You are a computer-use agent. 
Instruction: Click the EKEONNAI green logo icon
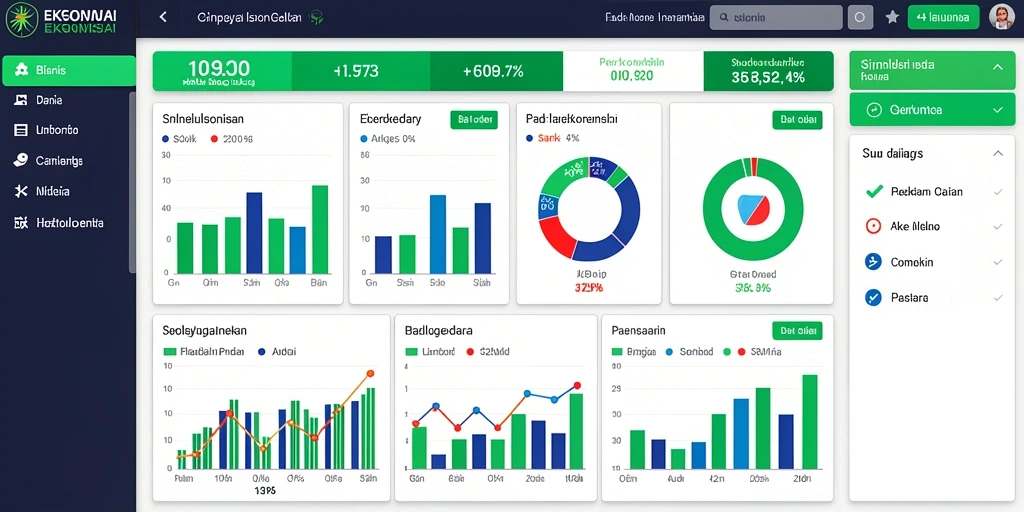pos(22,19)
